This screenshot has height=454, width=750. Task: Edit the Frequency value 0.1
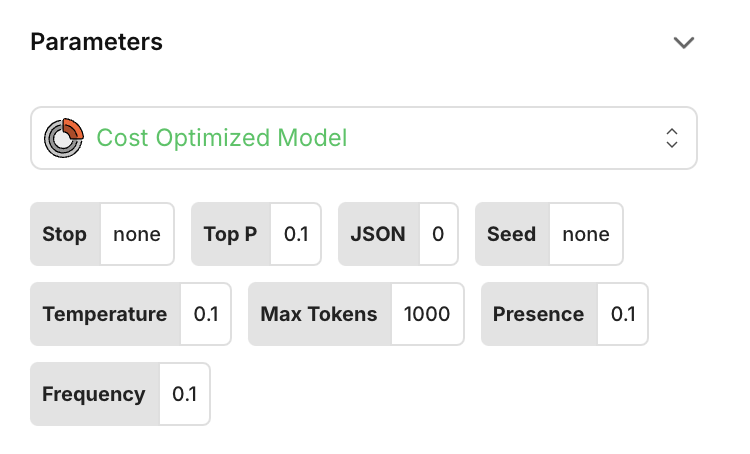click(185, 394)
